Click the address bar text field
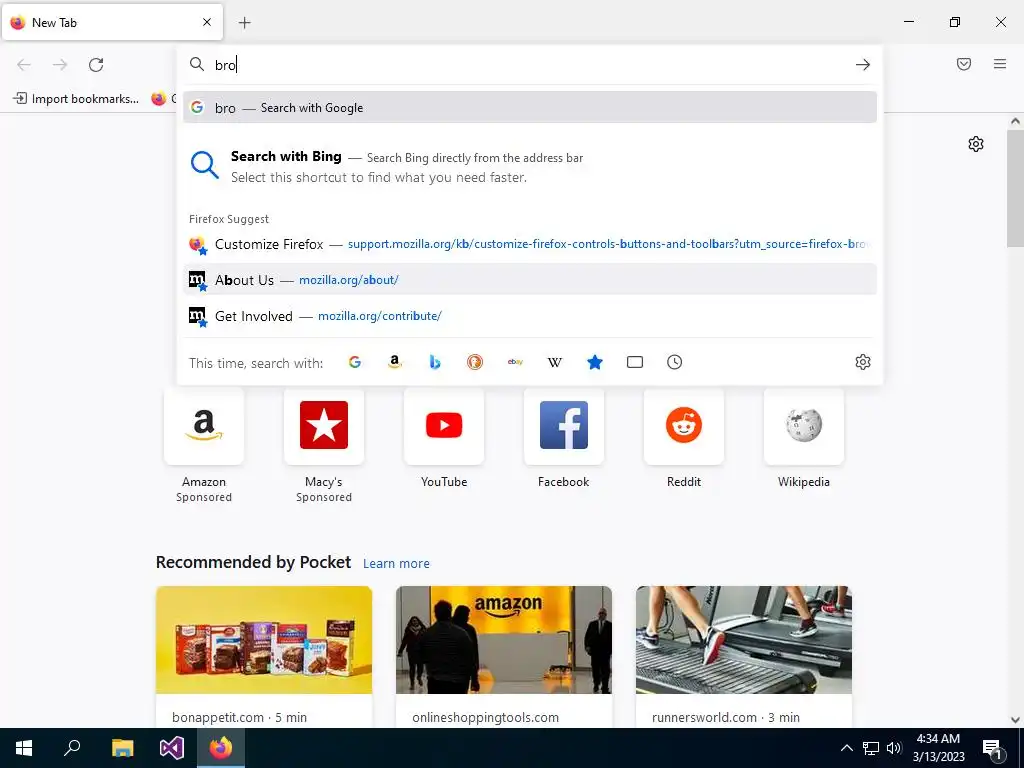Image resolution: width=1024 pixels, height=768 pixels. point(529,65)
